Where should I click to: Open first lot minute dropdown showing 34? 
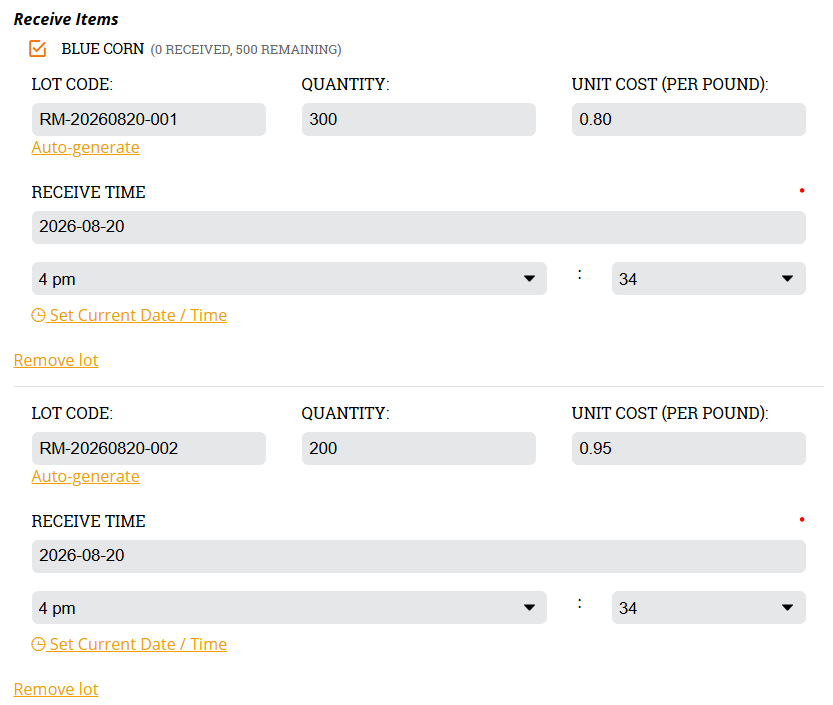click(709, 278)
